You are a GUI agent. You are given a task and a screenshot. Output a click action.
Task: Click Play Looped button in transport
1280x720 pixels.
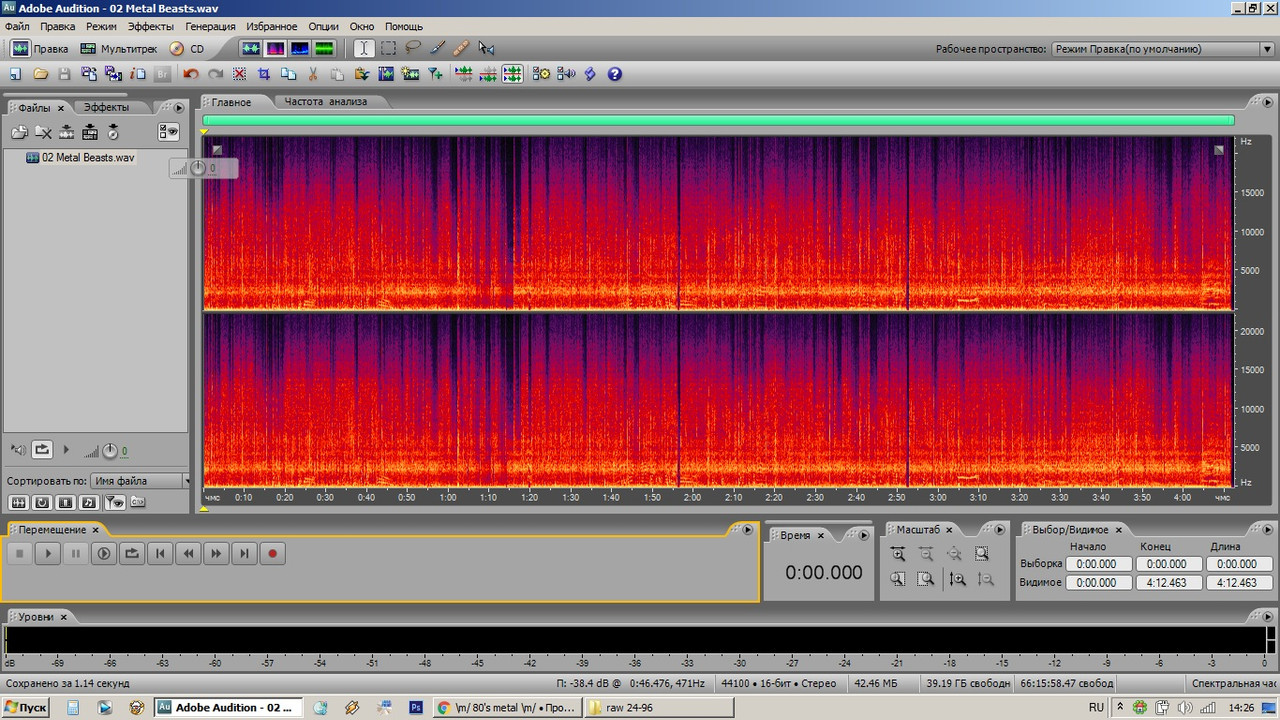(131, 553)
